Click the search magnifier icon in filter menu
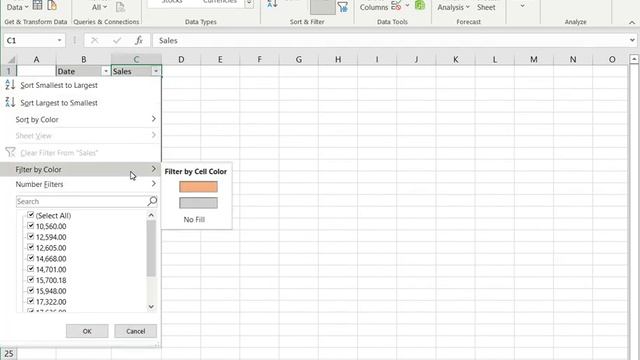 click(152, 201)
